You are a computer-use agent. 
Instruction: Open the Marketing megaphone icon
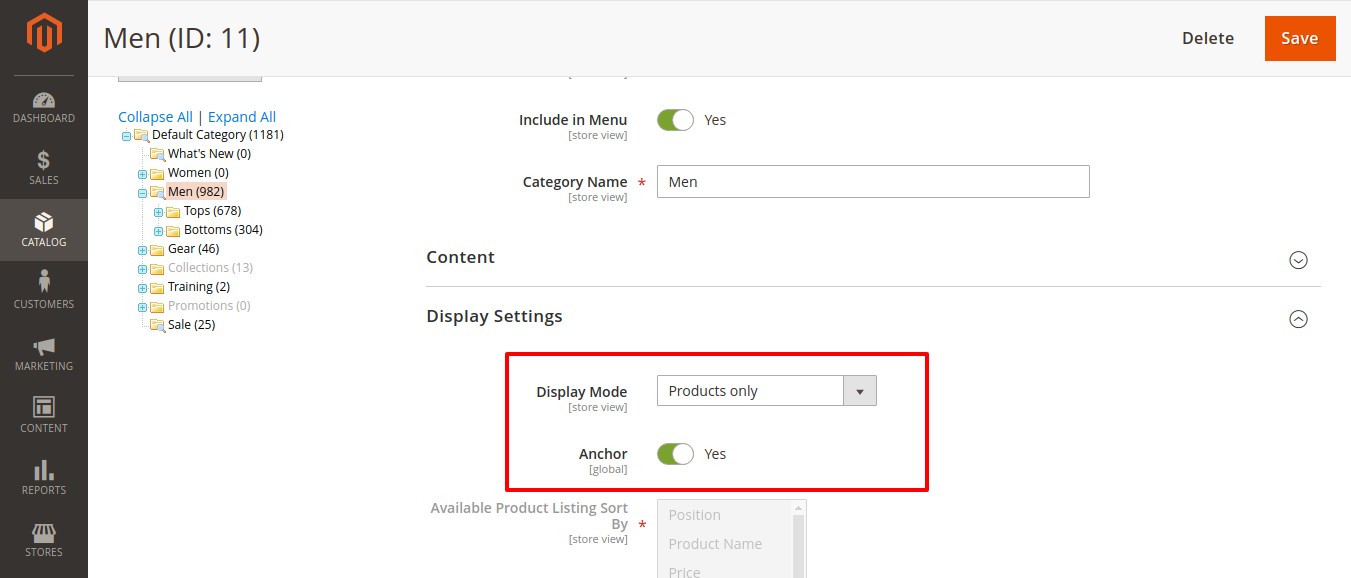pyautogui.click(x=44, y=347)
